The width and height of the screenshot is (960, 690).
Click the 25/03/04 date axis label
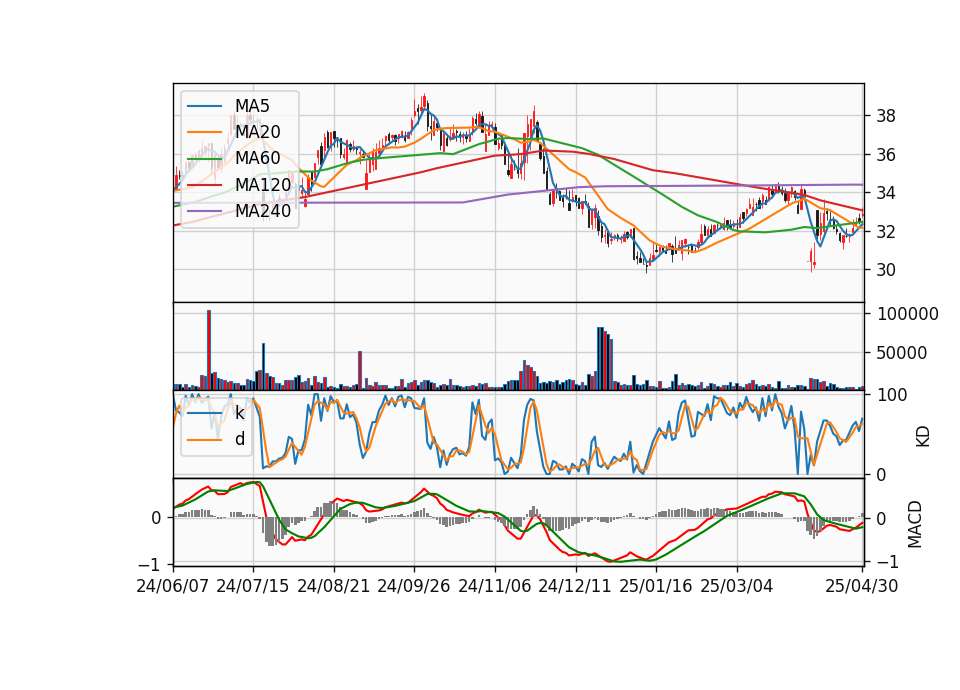(737, 586)
